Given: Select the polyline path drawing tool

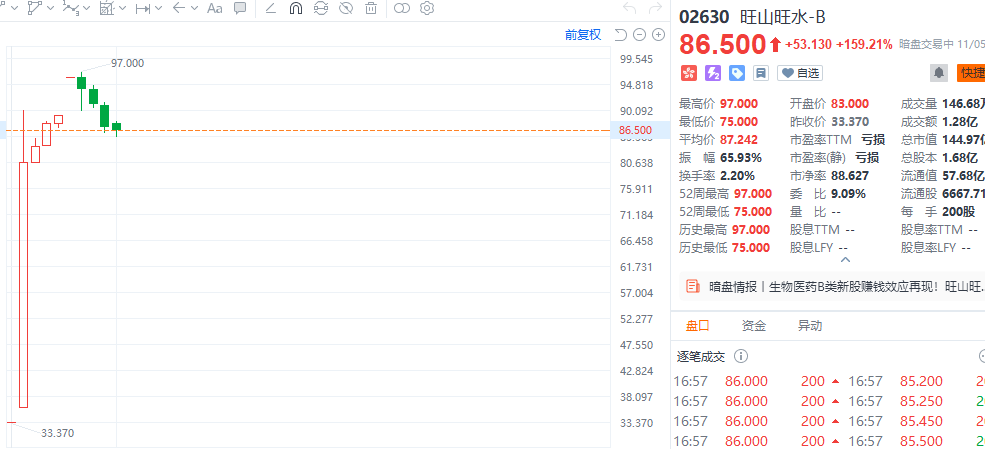Looking at the screenshot, I should (36, 8).
